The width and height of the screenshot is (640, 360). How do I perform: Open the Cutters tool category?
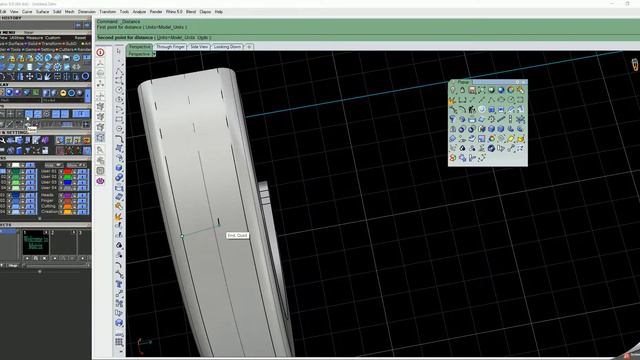coord(66,49)
